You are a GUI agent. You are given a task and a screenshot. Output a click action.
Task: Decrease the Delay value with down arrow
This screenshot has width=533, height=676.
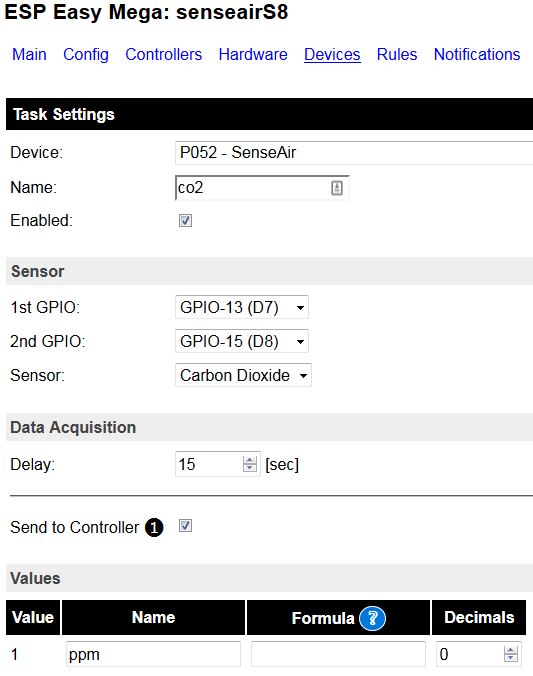point(250,468)
